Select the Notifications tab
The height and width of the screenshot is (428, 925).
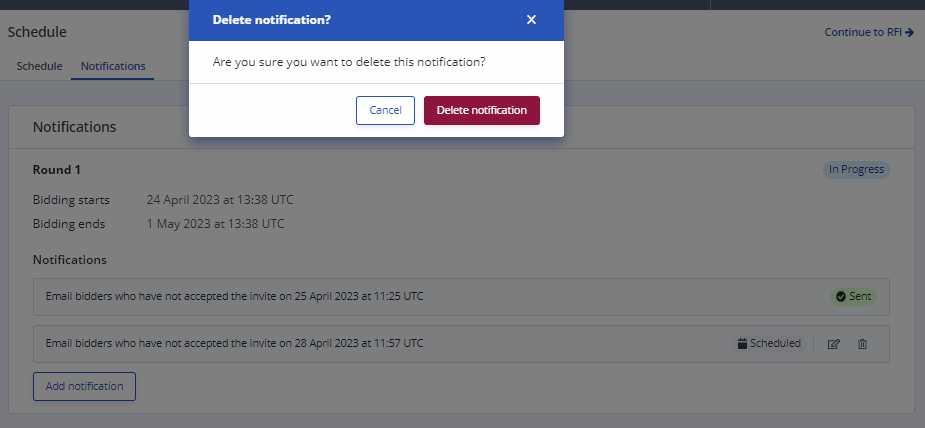click(113, 66)
